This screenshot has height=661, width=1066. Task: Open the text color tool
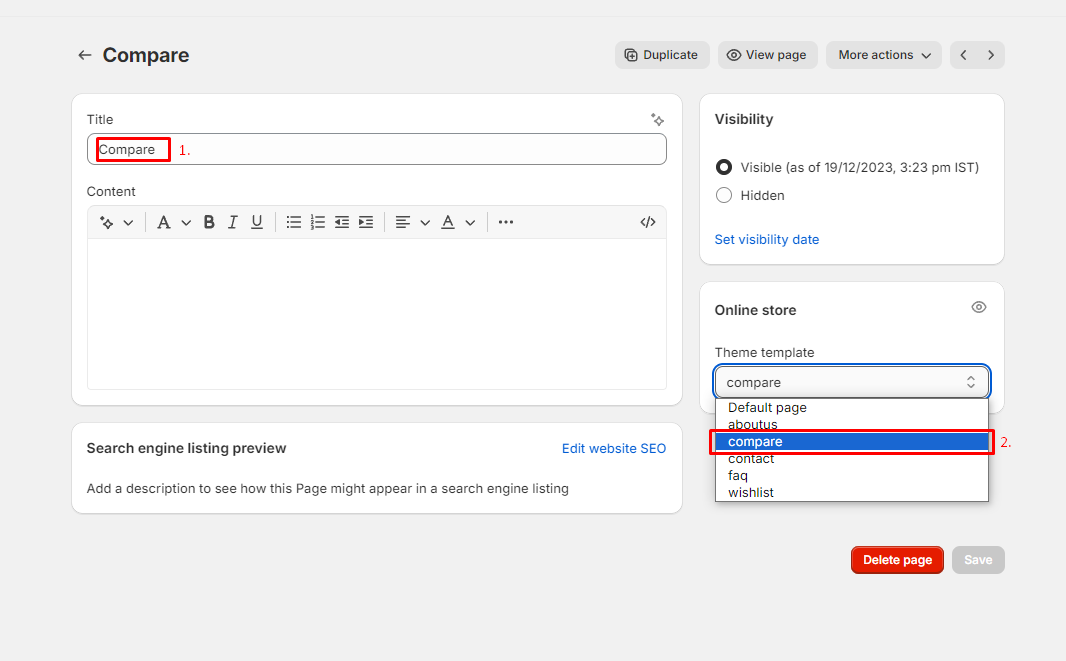[447, 222]
